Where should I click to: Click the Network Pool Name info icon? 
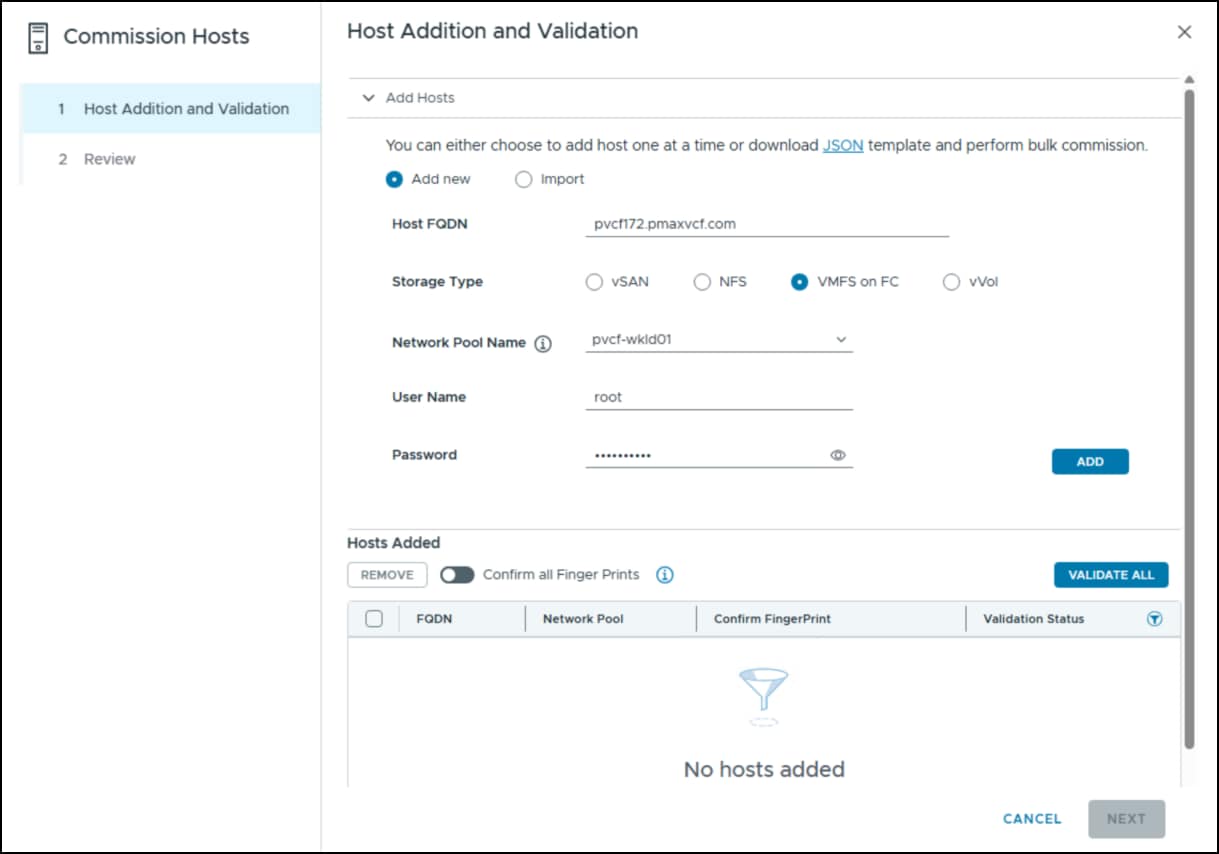543,343
